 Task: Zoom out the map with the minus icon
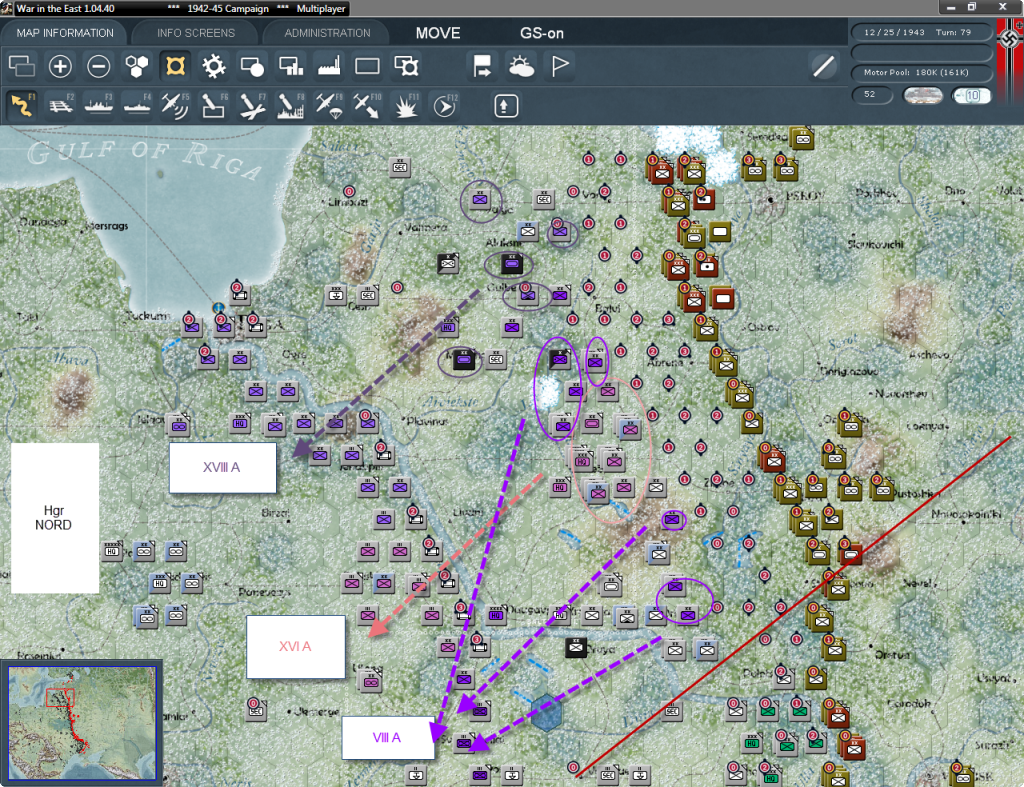pyautogui.click(x=99, y=66)
